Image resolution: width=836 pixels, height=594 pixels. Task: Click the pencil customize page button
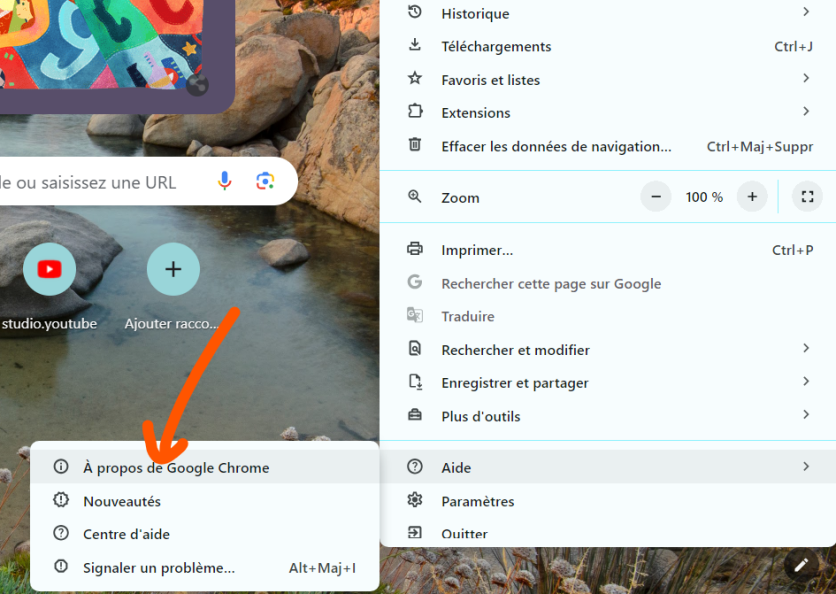pyautogui.click(x=801, y=565)
